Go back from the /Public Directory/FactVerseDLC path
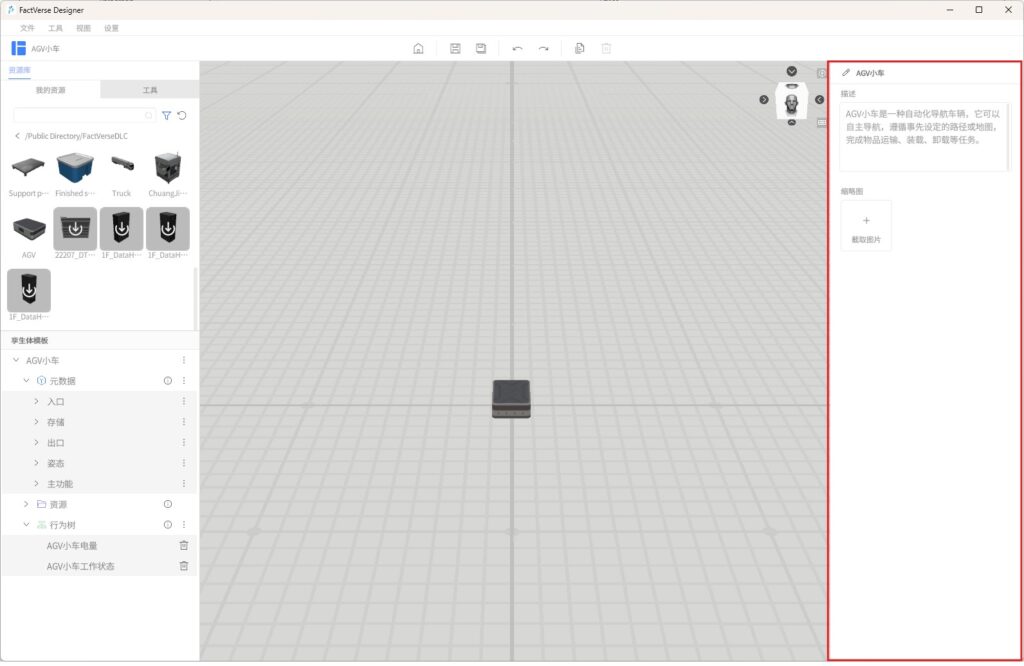This screenshot has width=1024, height=666. coord(17,136)
